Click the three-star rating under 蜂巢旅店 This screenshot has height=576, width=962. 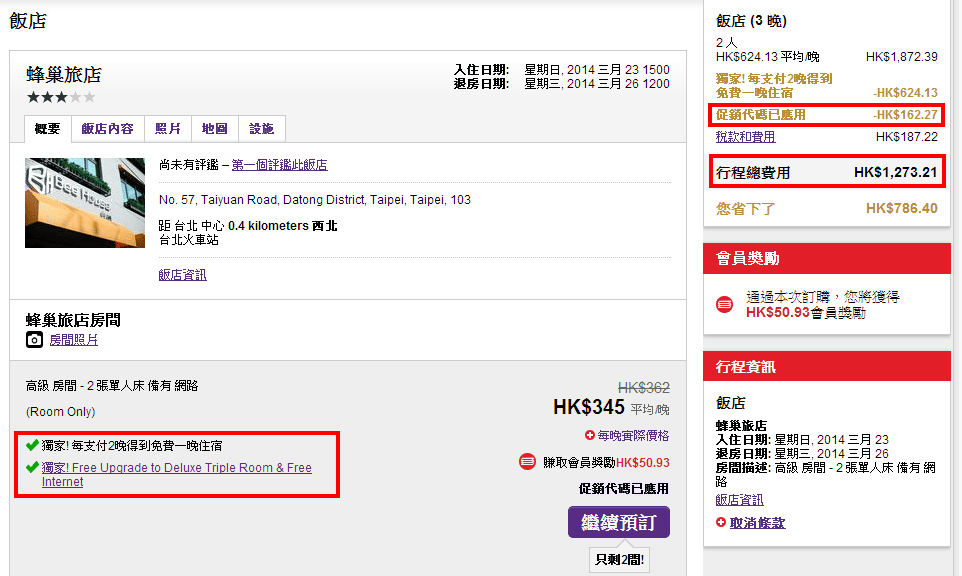(x=61, y=97)
